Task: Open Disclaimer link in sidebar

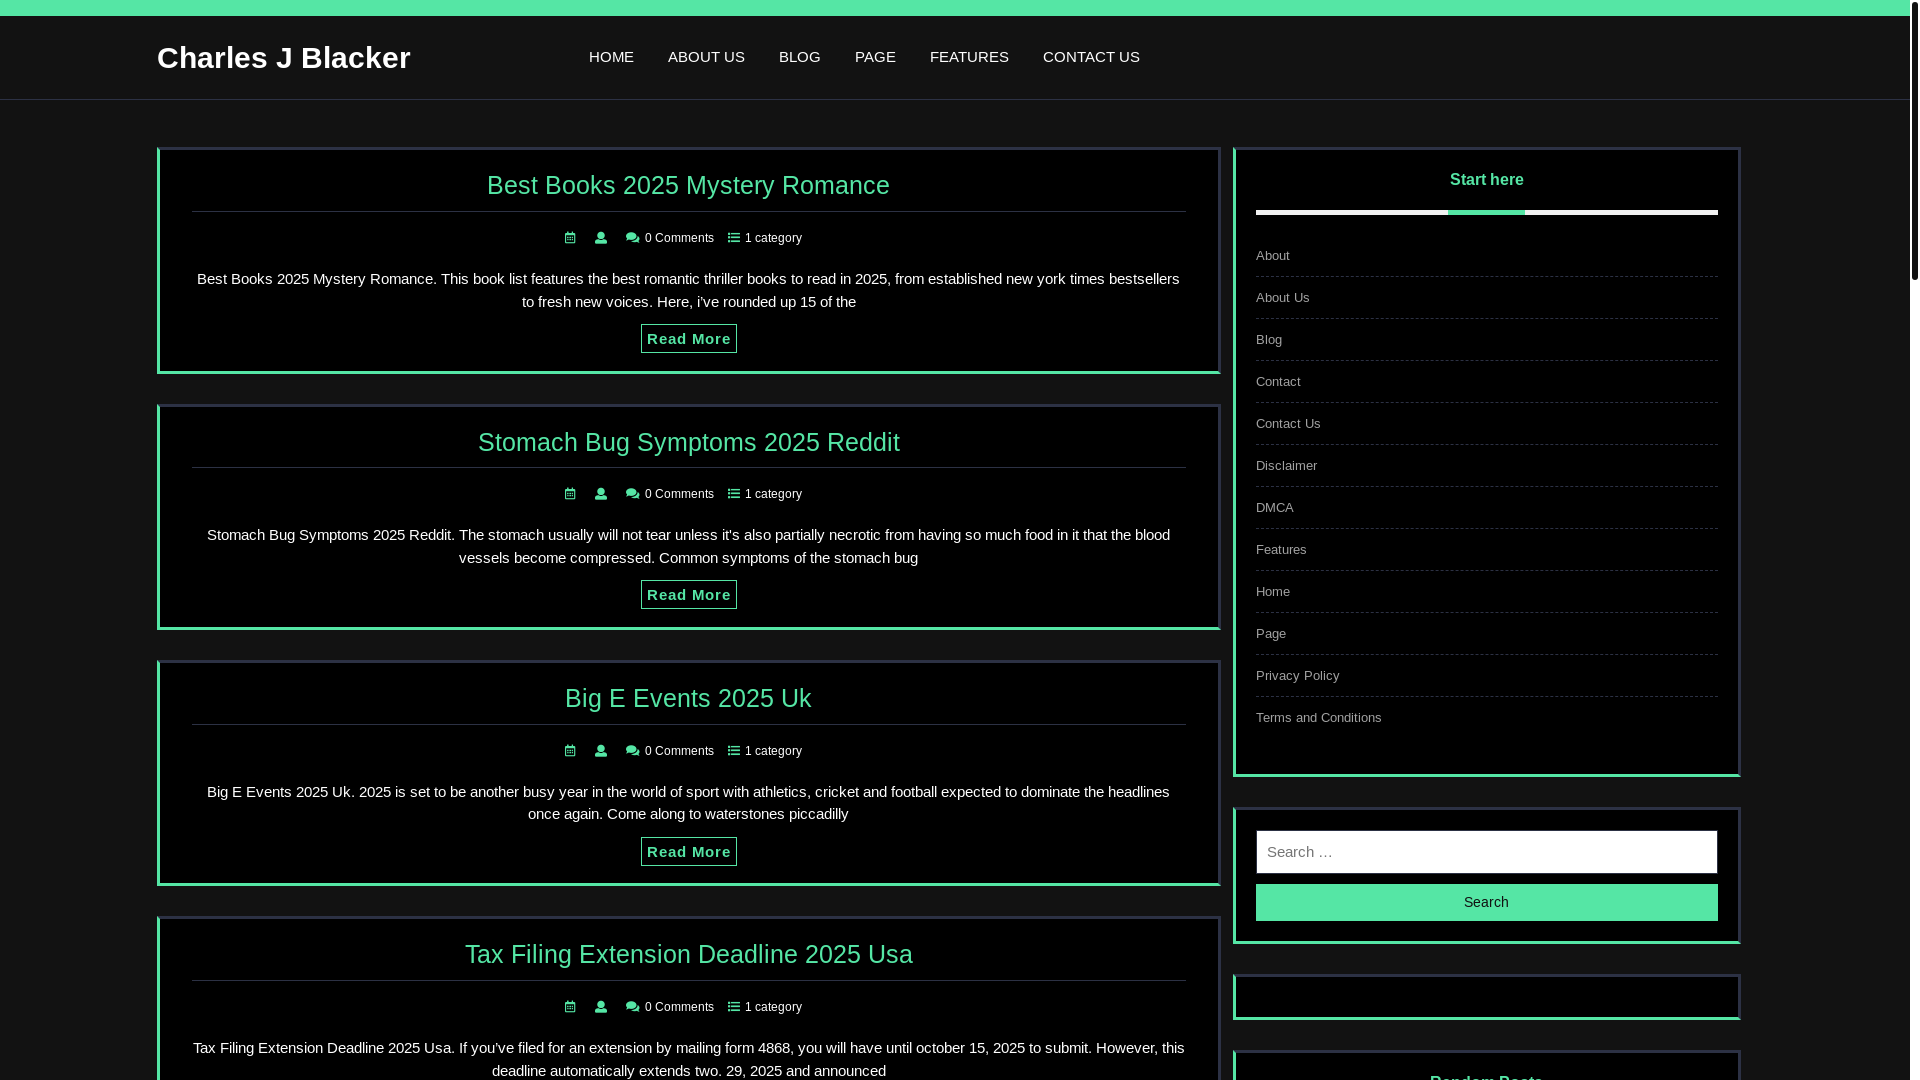Action: tap(1286, 466)
